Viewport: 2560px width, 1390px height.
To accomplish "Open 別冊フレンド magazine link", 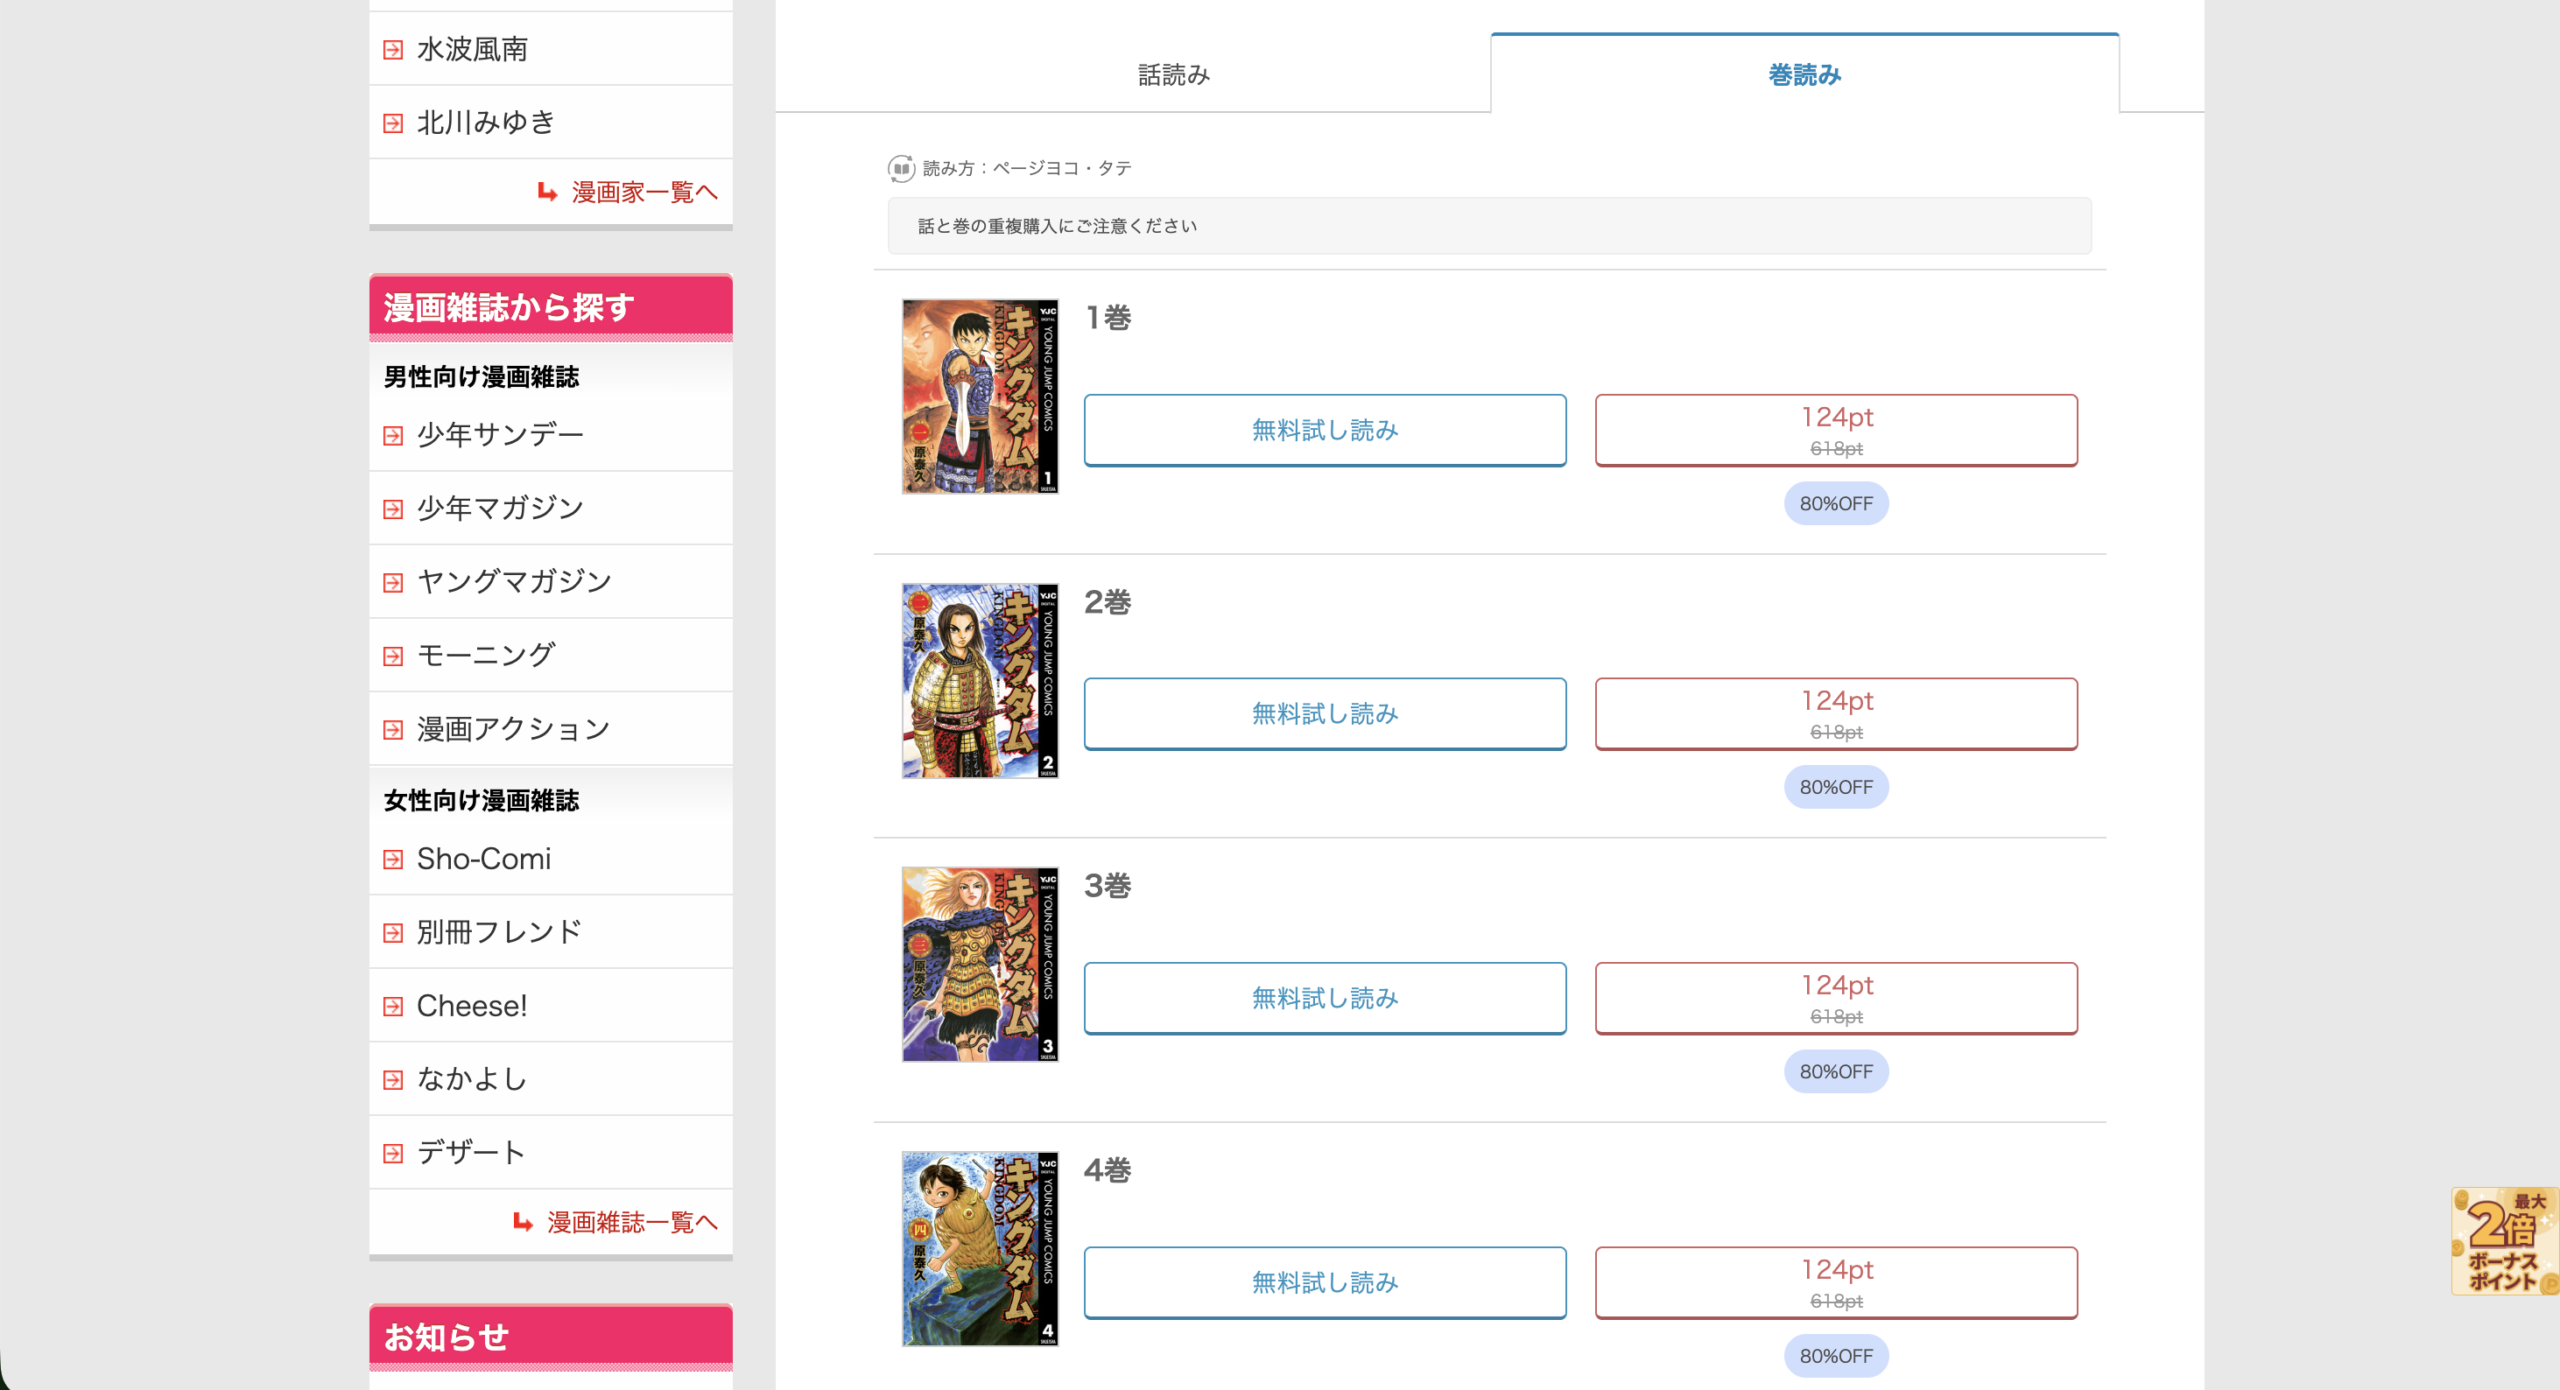I will pos(500,932).
